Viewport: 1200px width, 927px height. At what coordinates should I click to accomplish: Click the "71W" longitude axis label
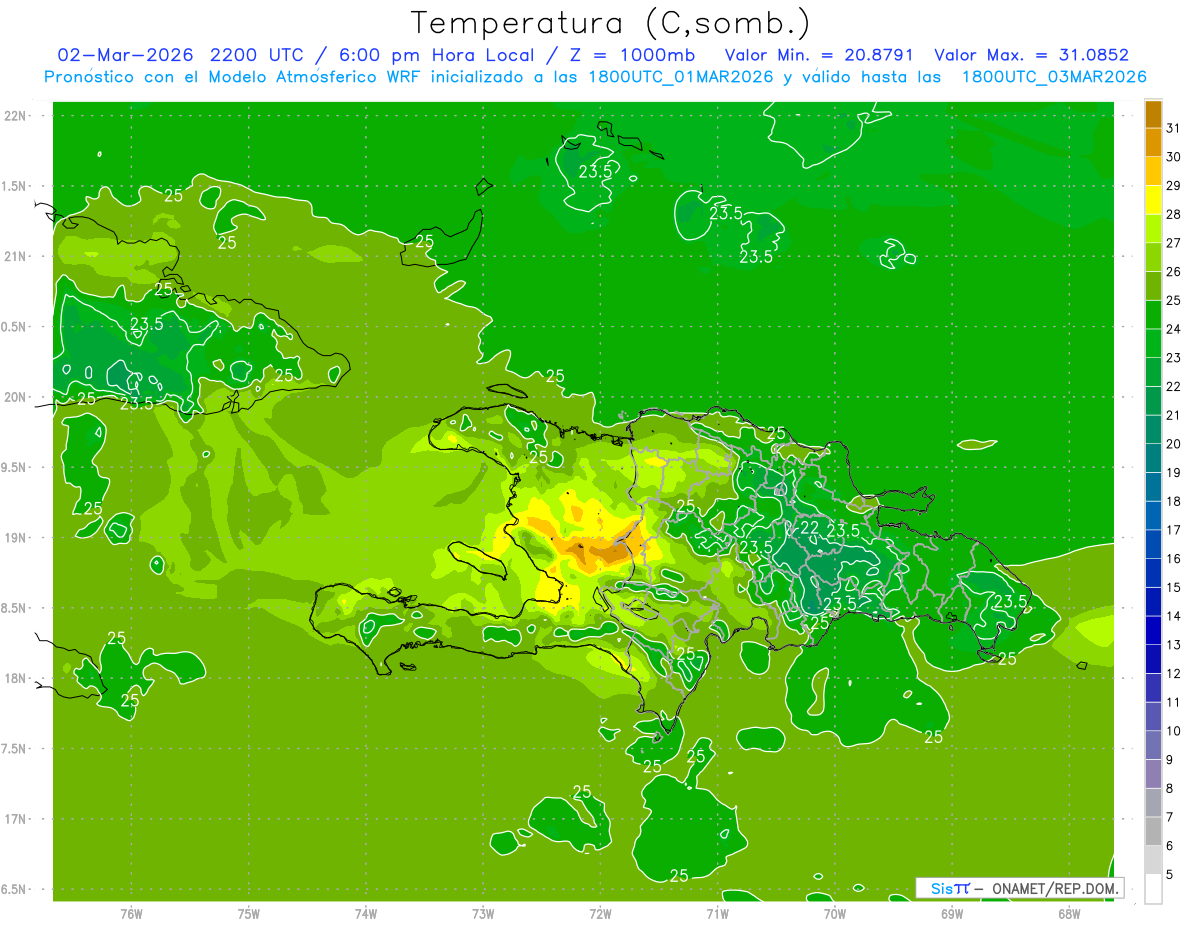pos(717,913)
